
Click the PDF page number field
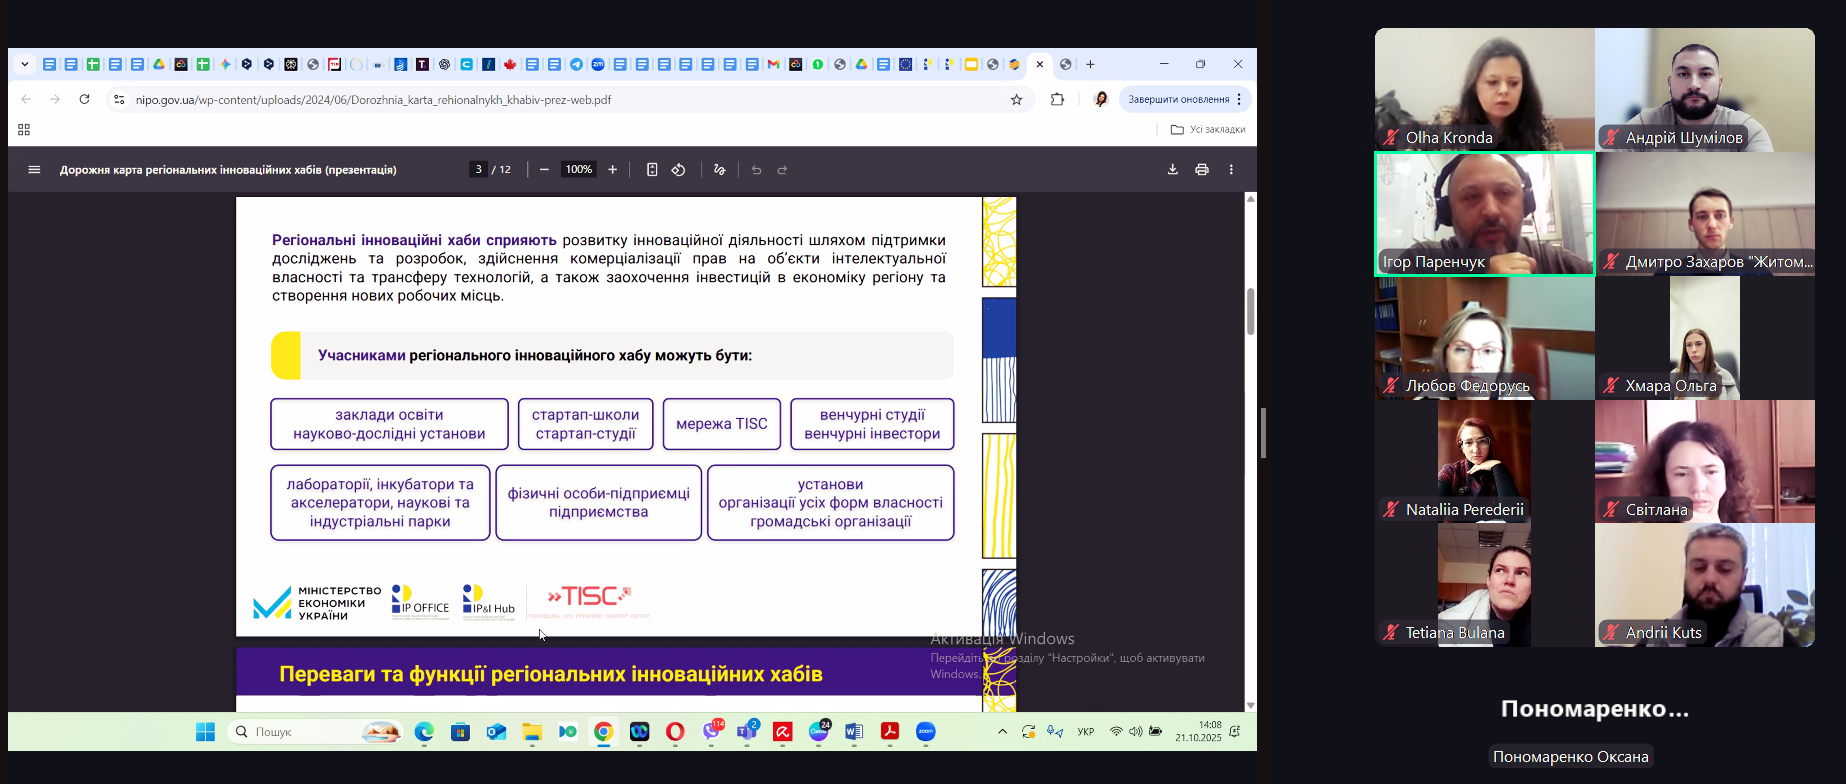tap(479, 170)
